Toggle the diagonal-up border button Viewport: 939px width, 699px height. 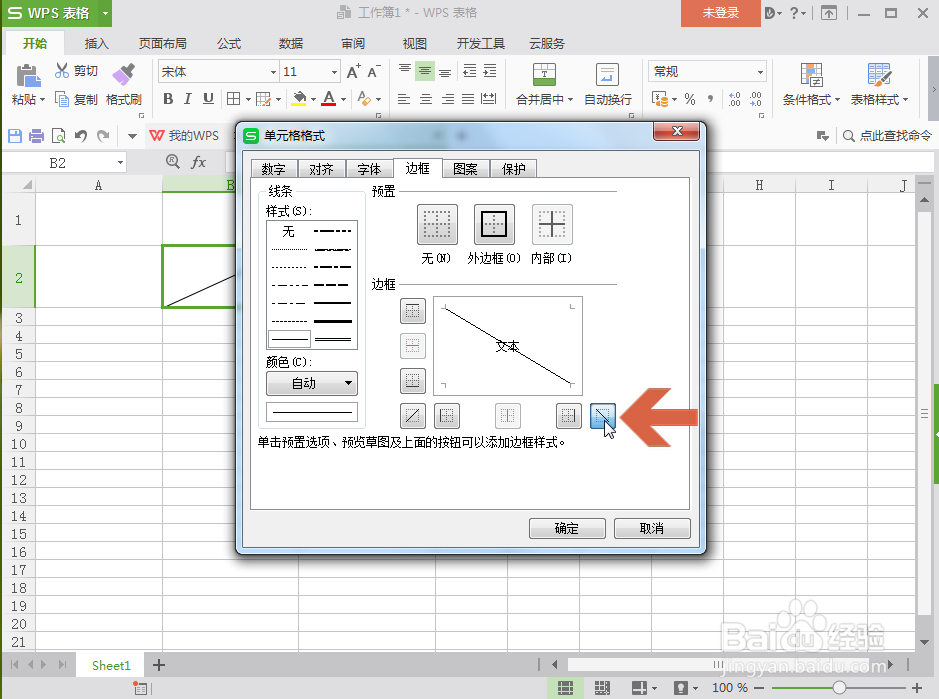[413, 416]
